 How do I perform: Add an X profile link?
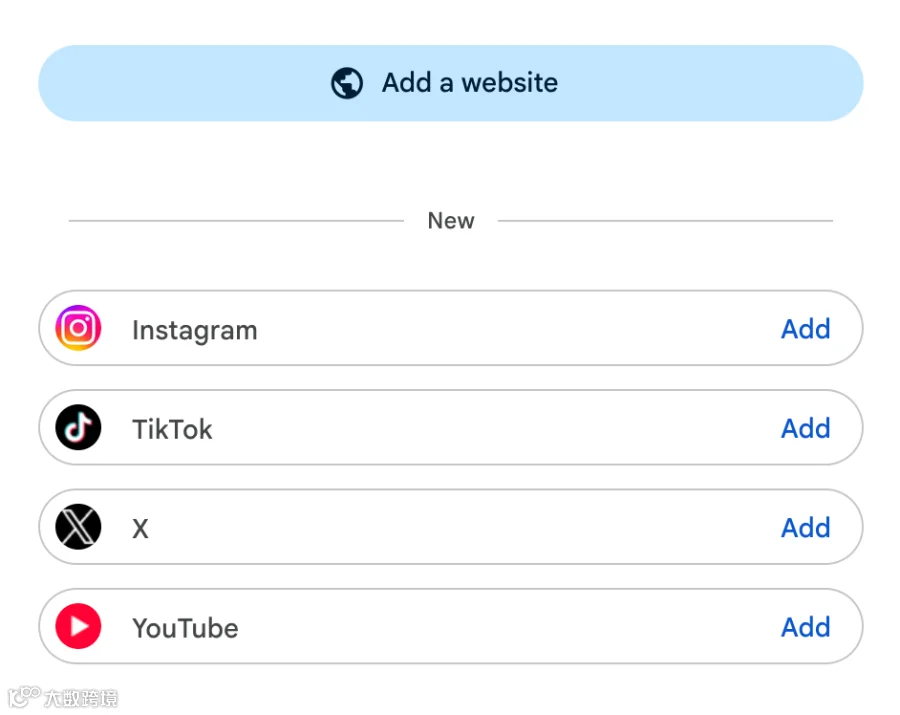pos(805,527)
